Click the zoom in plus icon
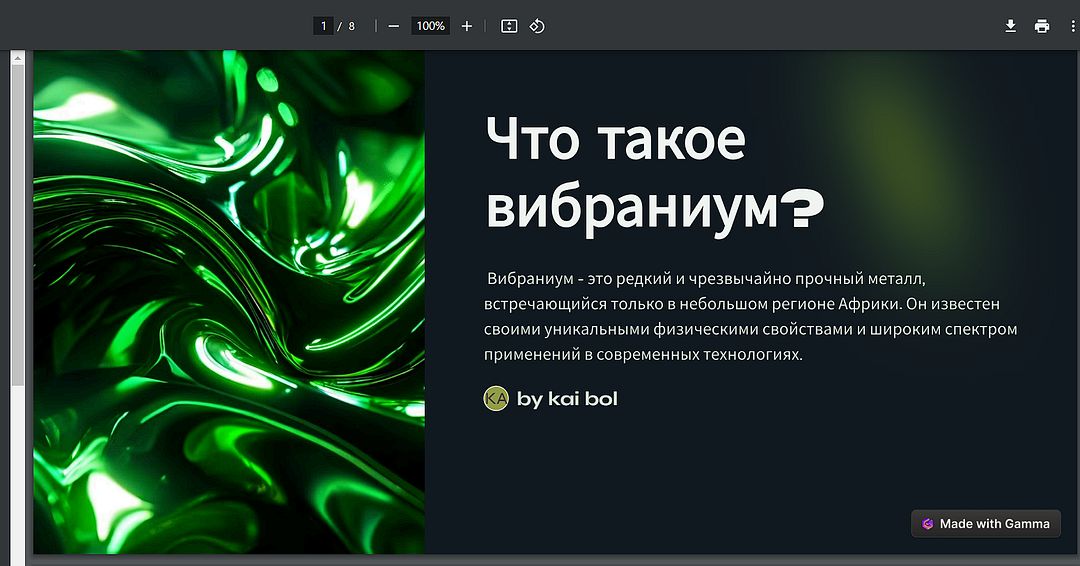This screenshot has width=1080, height=566. click(466, 26)
